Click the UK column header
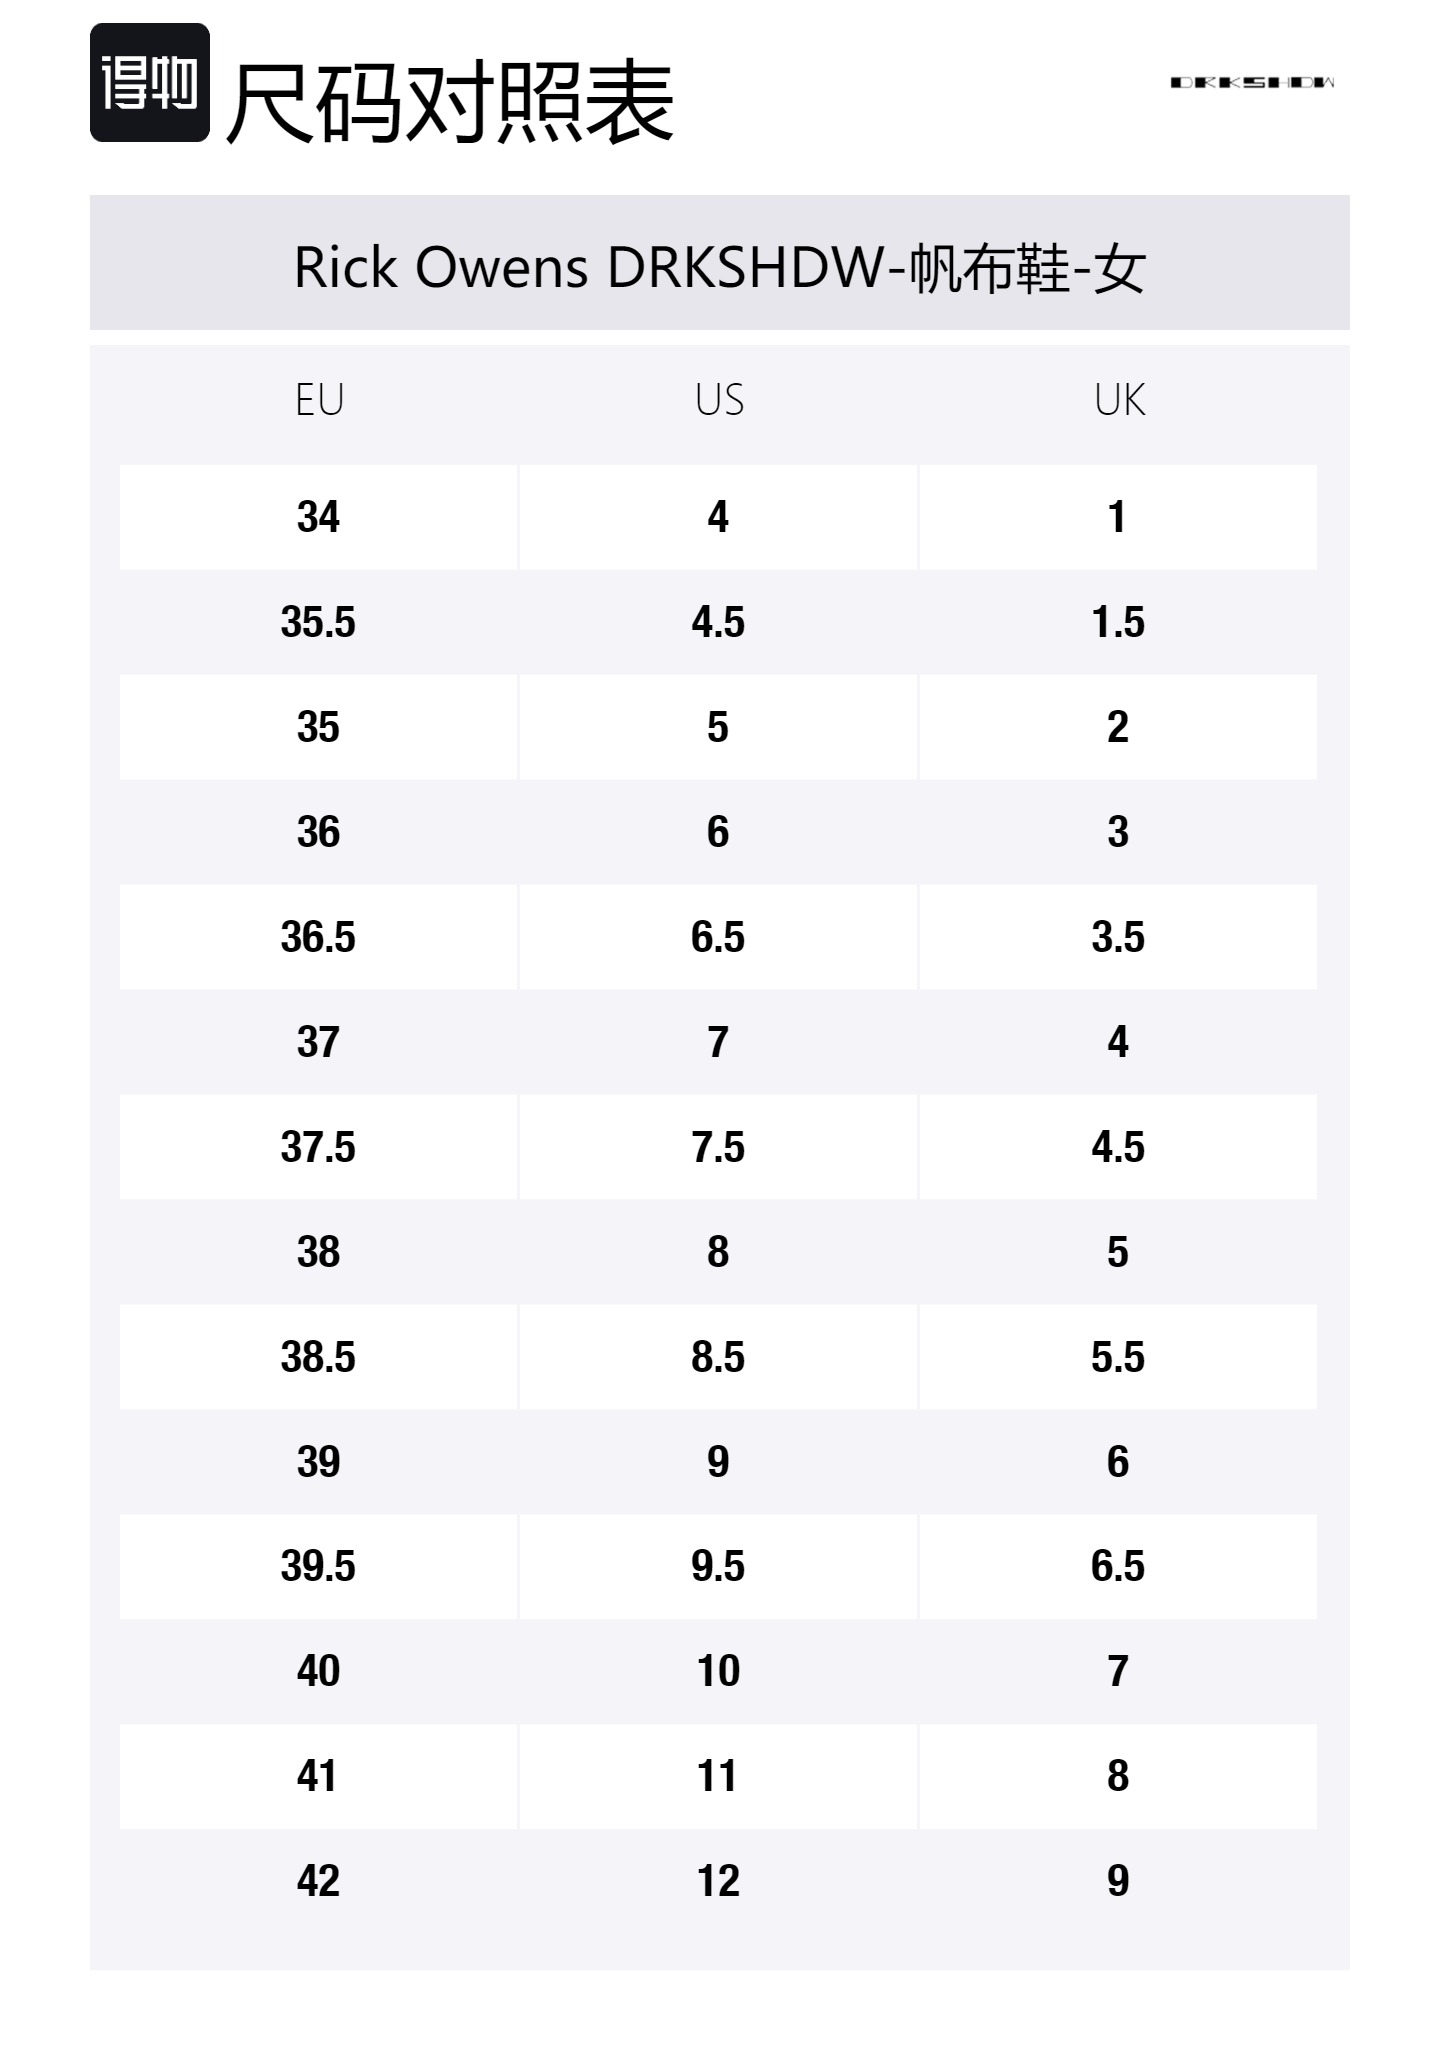 1119,400
